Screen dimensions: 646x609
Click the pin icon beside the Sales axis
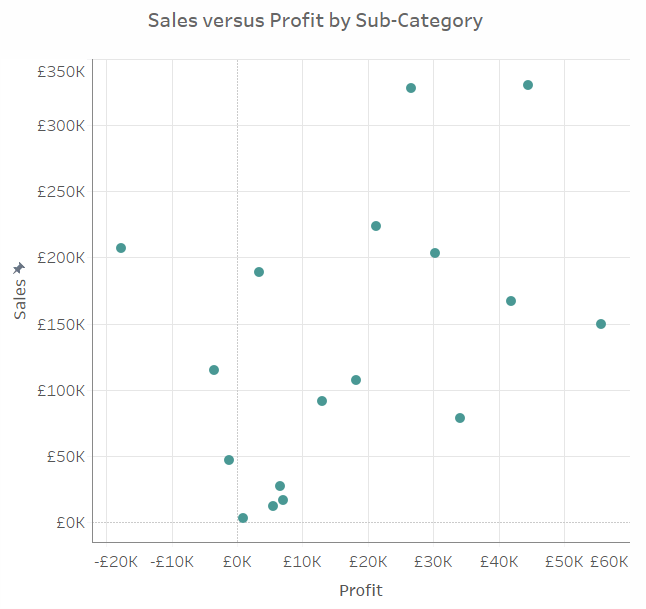pyautogui.click(x=19, y=269)
